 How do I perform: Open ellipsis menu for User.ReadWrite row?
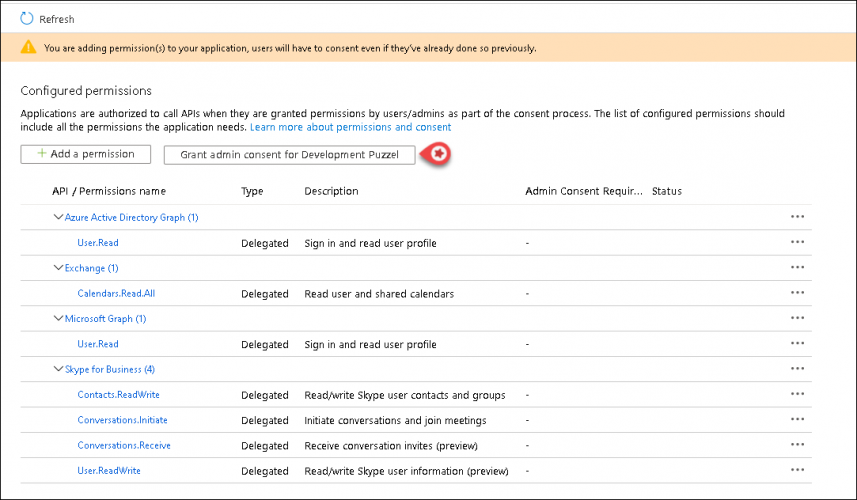(797, 471)
